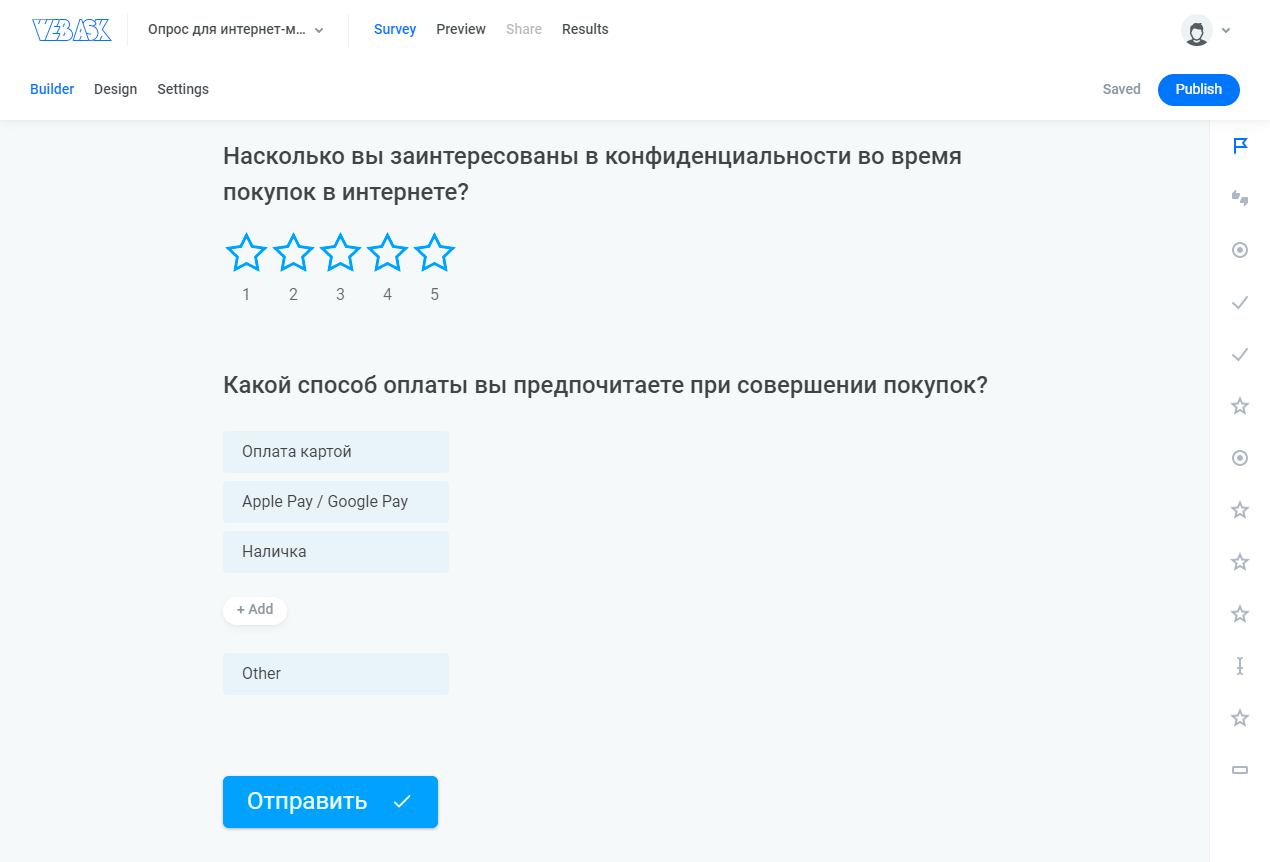Open the quotes question in the sidebar
The image size is (1270, 862).
click(1240, 198)
